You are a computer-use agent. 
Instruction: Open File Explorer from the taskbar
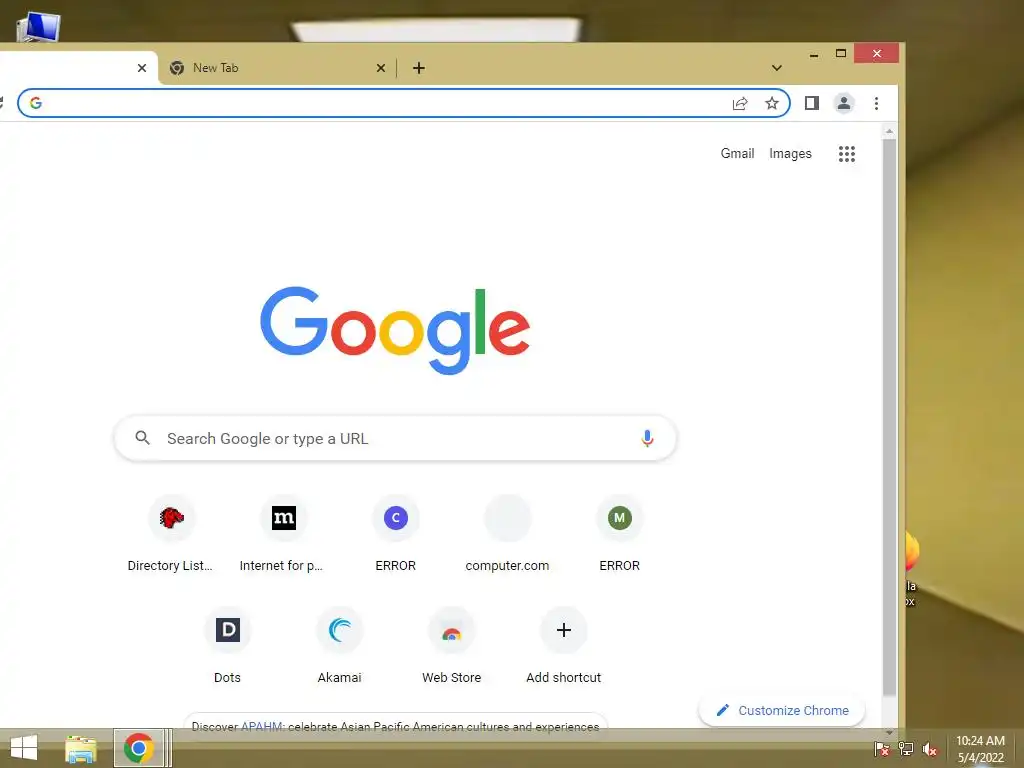80,748
